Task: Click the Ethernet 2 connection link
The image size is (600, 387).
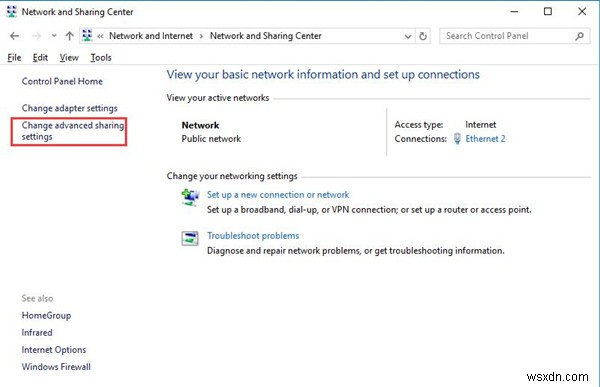Action: click(485, 139)
